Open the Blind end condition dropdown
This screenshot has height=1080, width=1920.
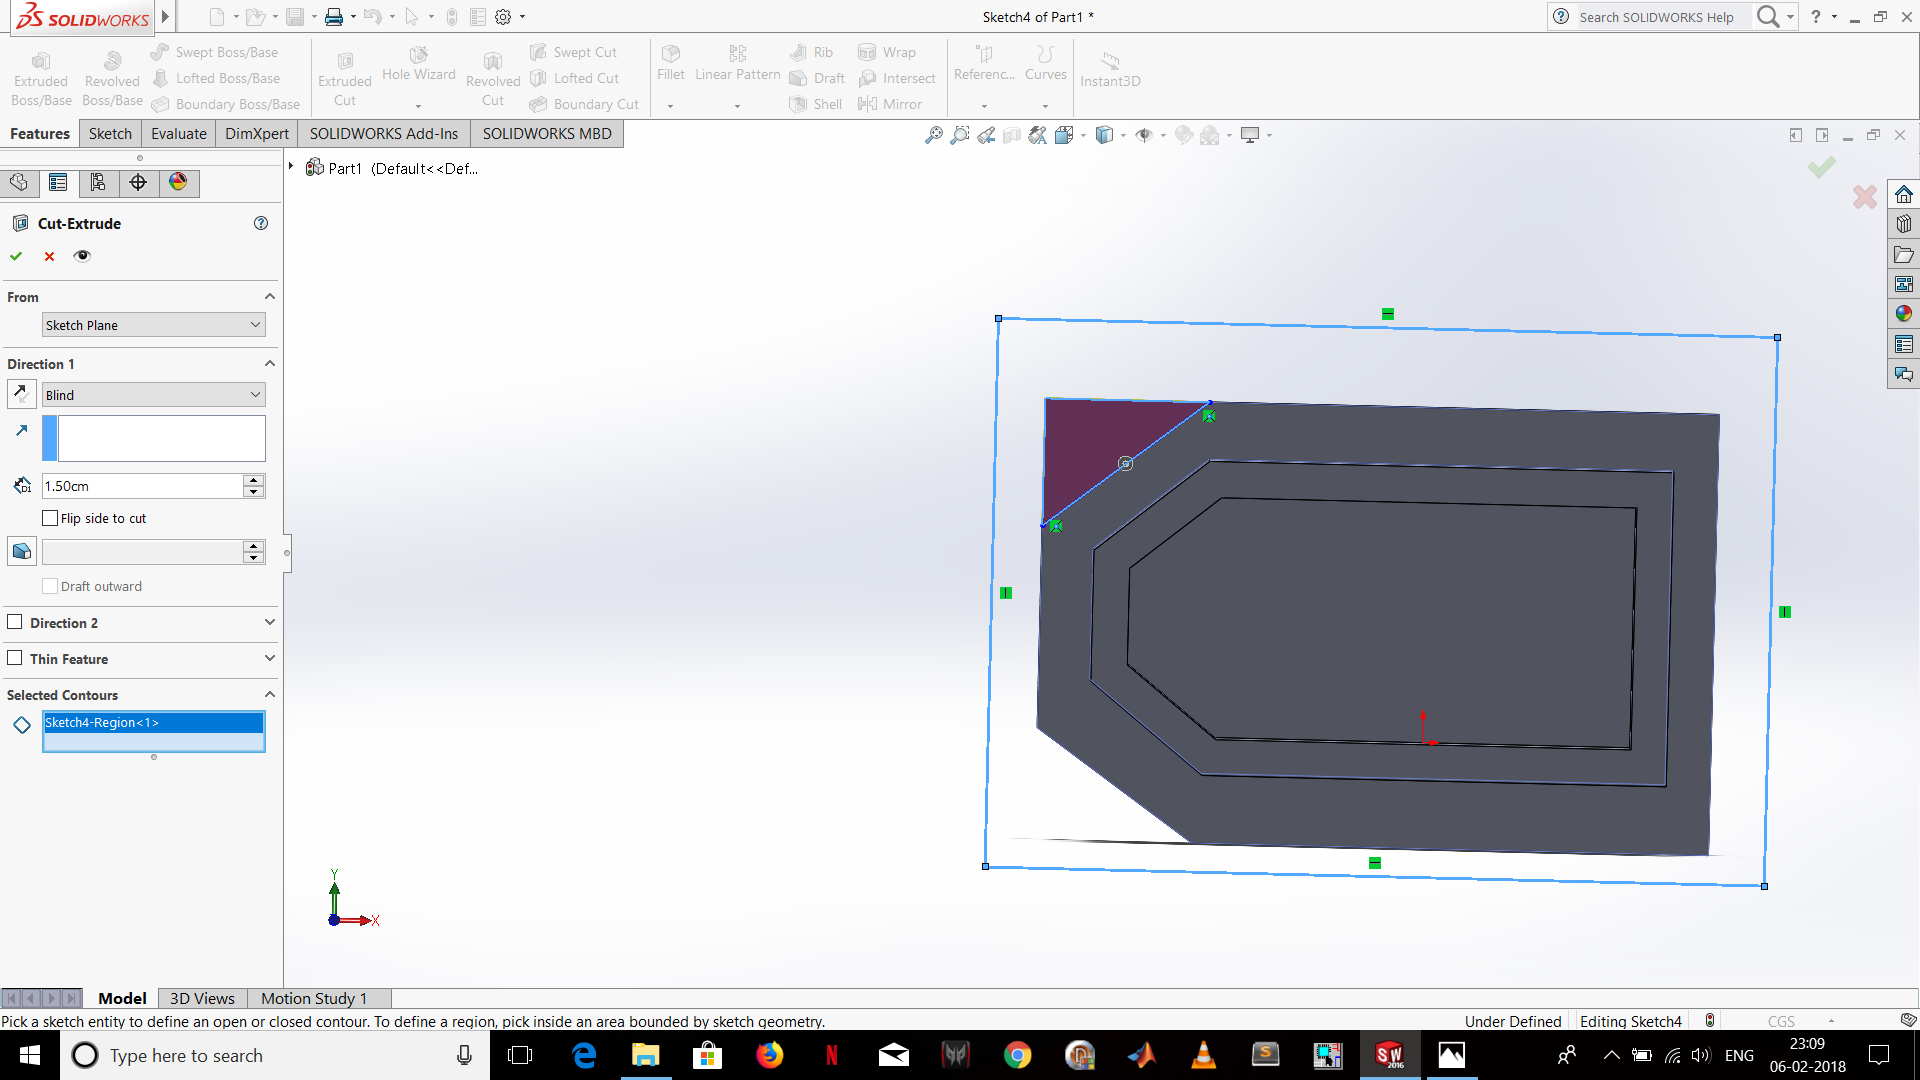[x=154, y=395]
